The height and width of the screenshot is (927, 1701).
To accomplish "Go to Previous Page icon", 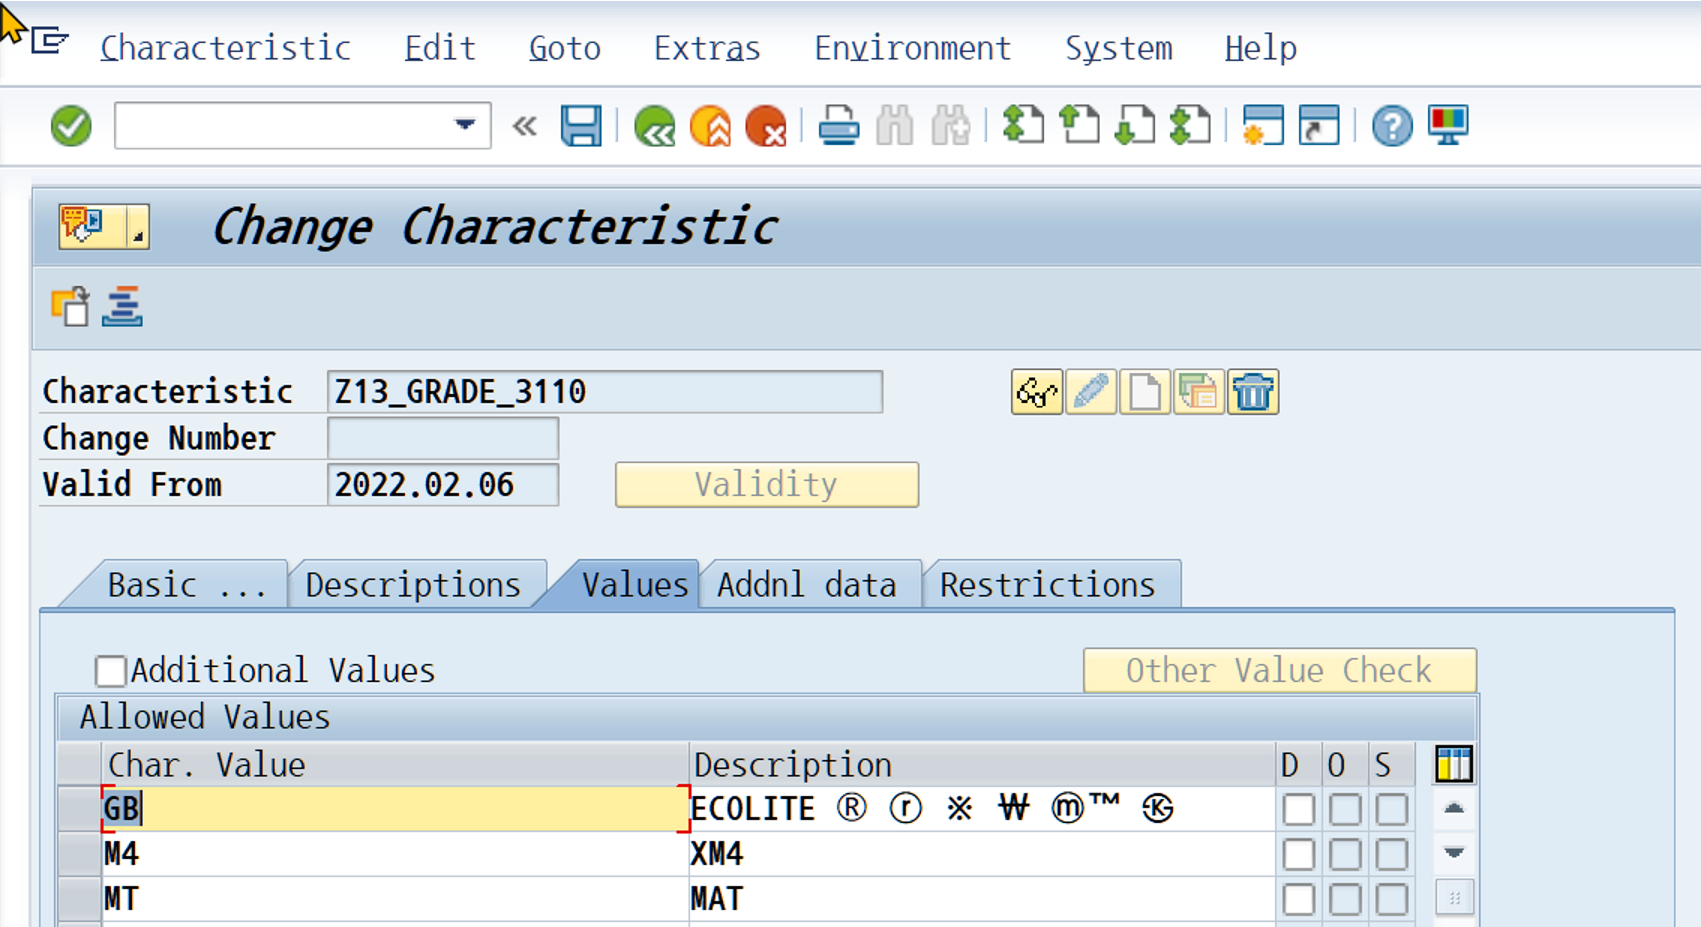I will pyautogui.click(x=1079, y=126).
